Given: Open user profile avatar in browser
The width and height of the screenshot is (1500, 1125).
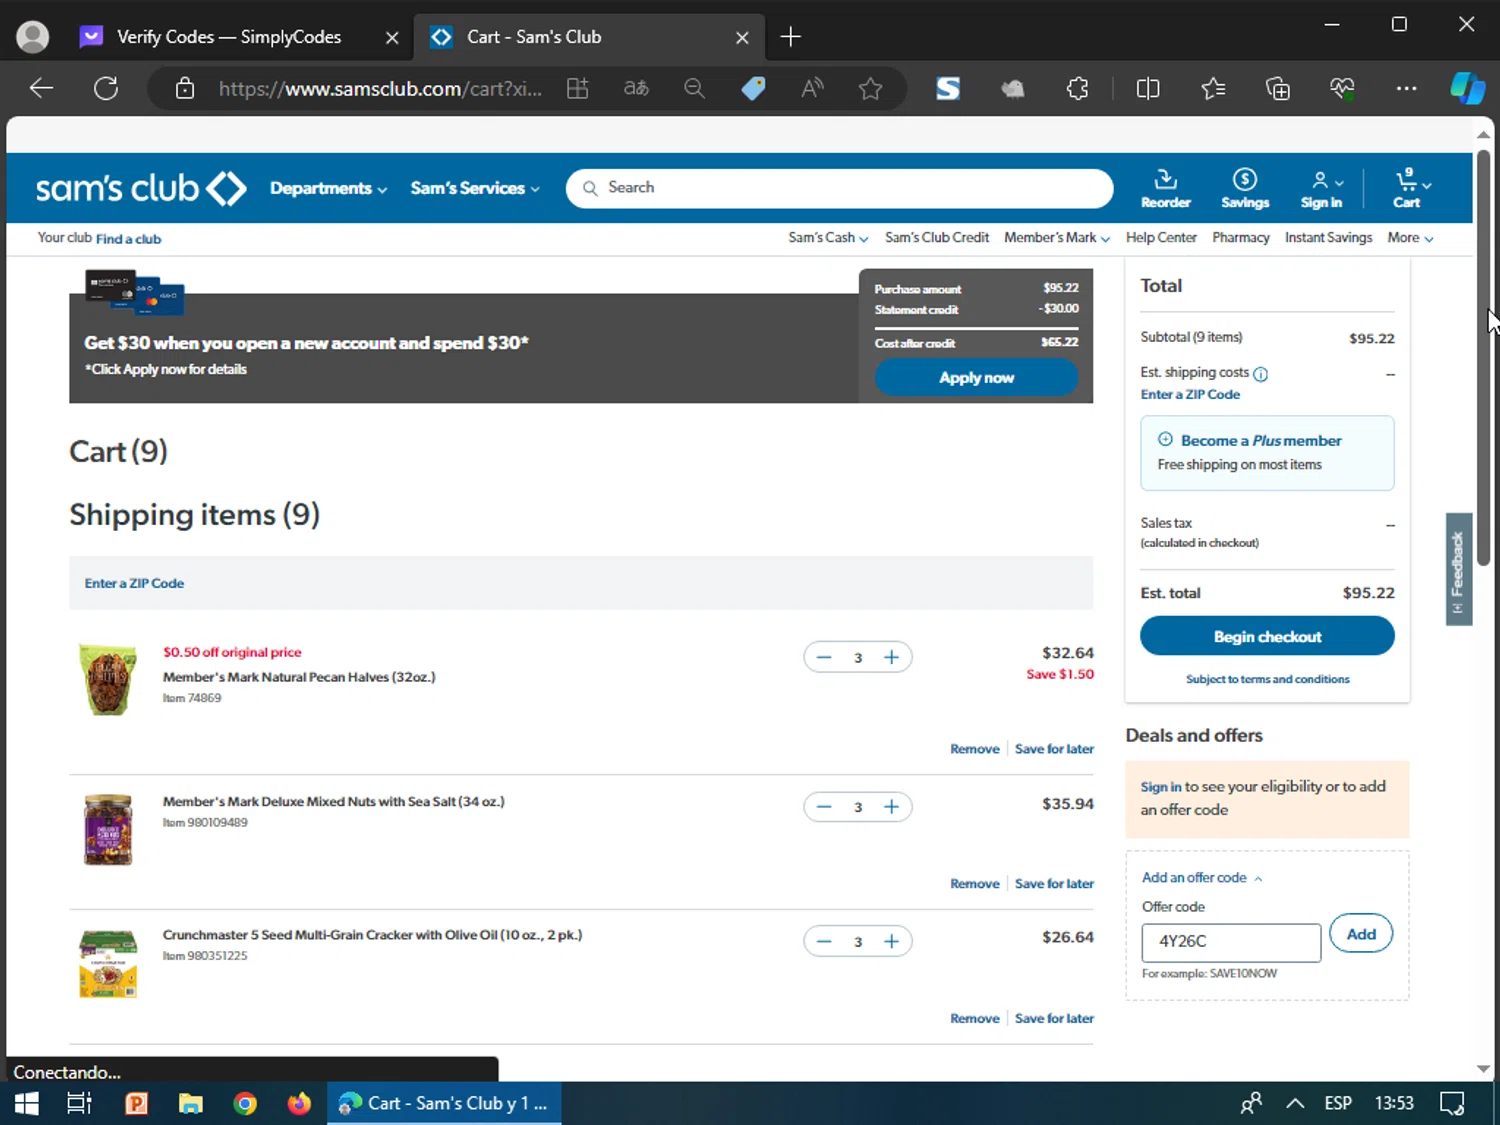Looking at the screenshot, I should (33, 37).
